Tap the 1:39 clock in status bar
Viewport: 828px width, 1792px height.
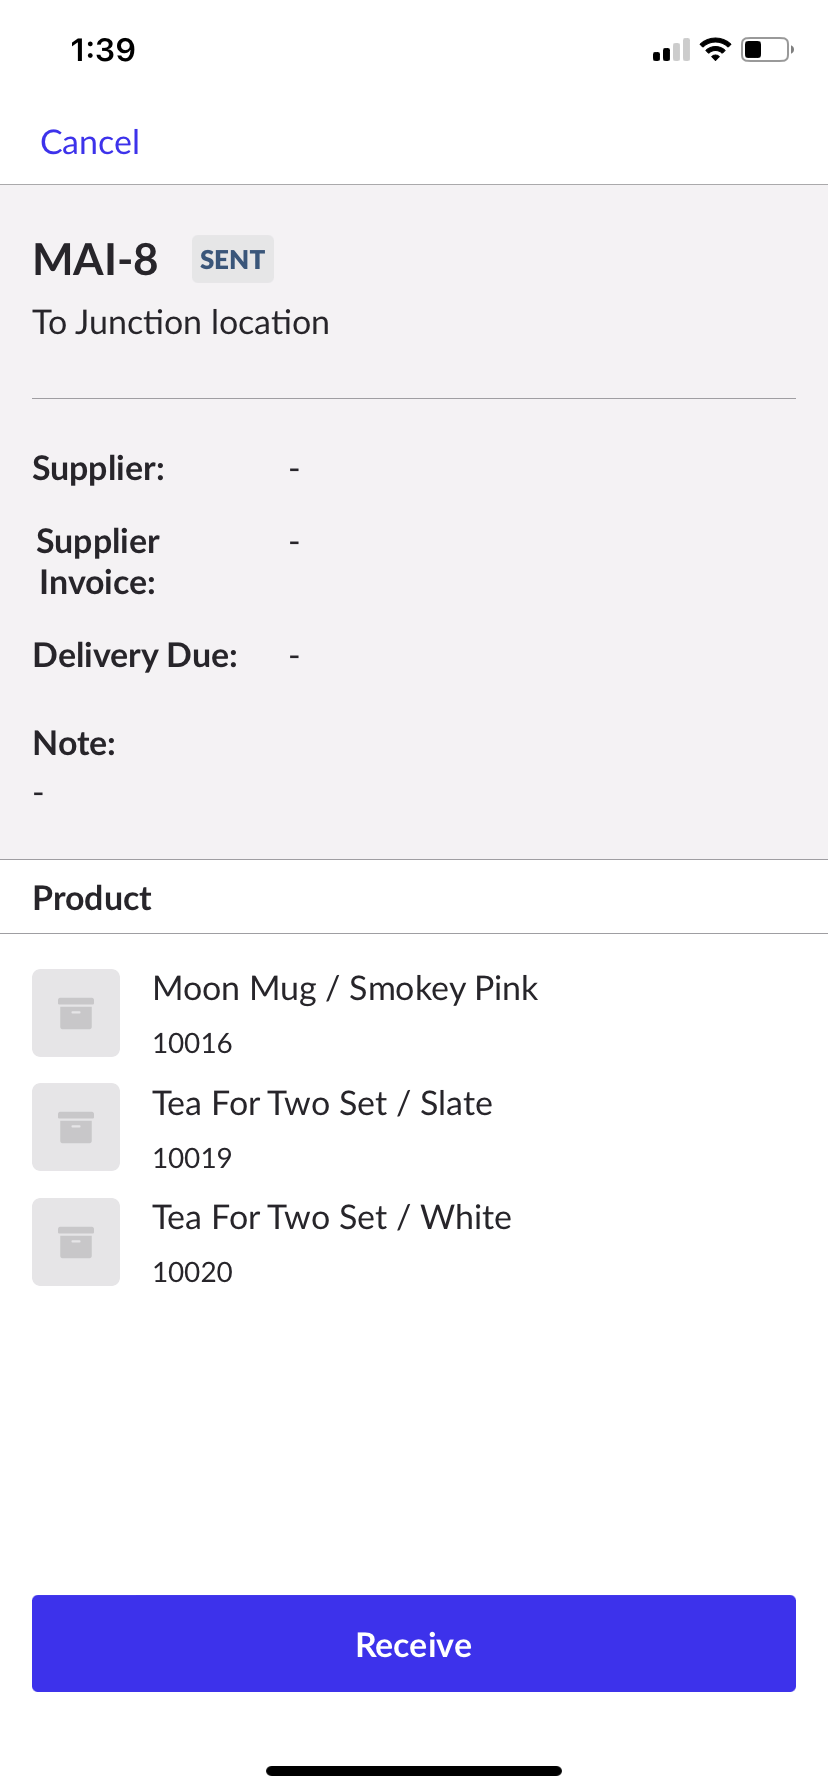coord(103,49)
